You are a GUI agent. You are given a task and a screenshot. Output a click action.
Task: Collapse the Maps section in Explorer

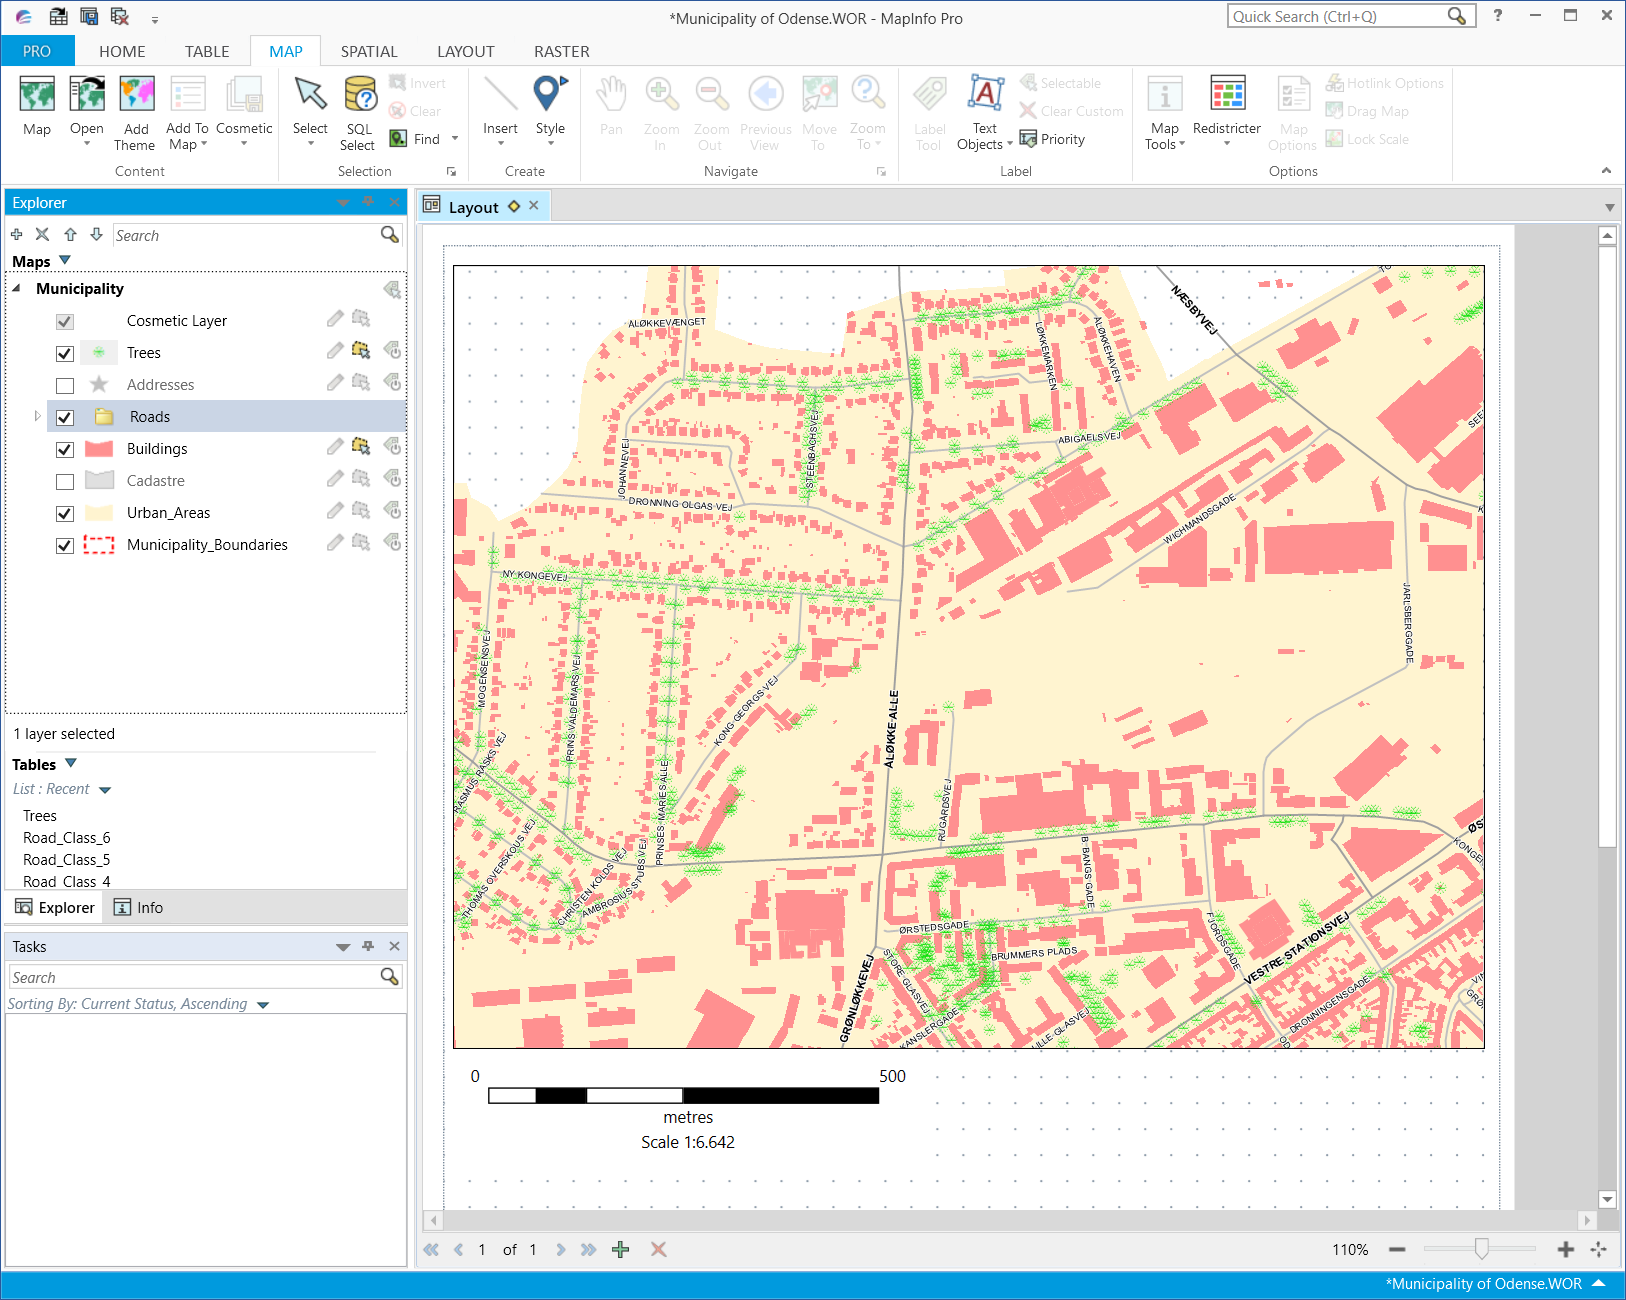click(64, 260)
